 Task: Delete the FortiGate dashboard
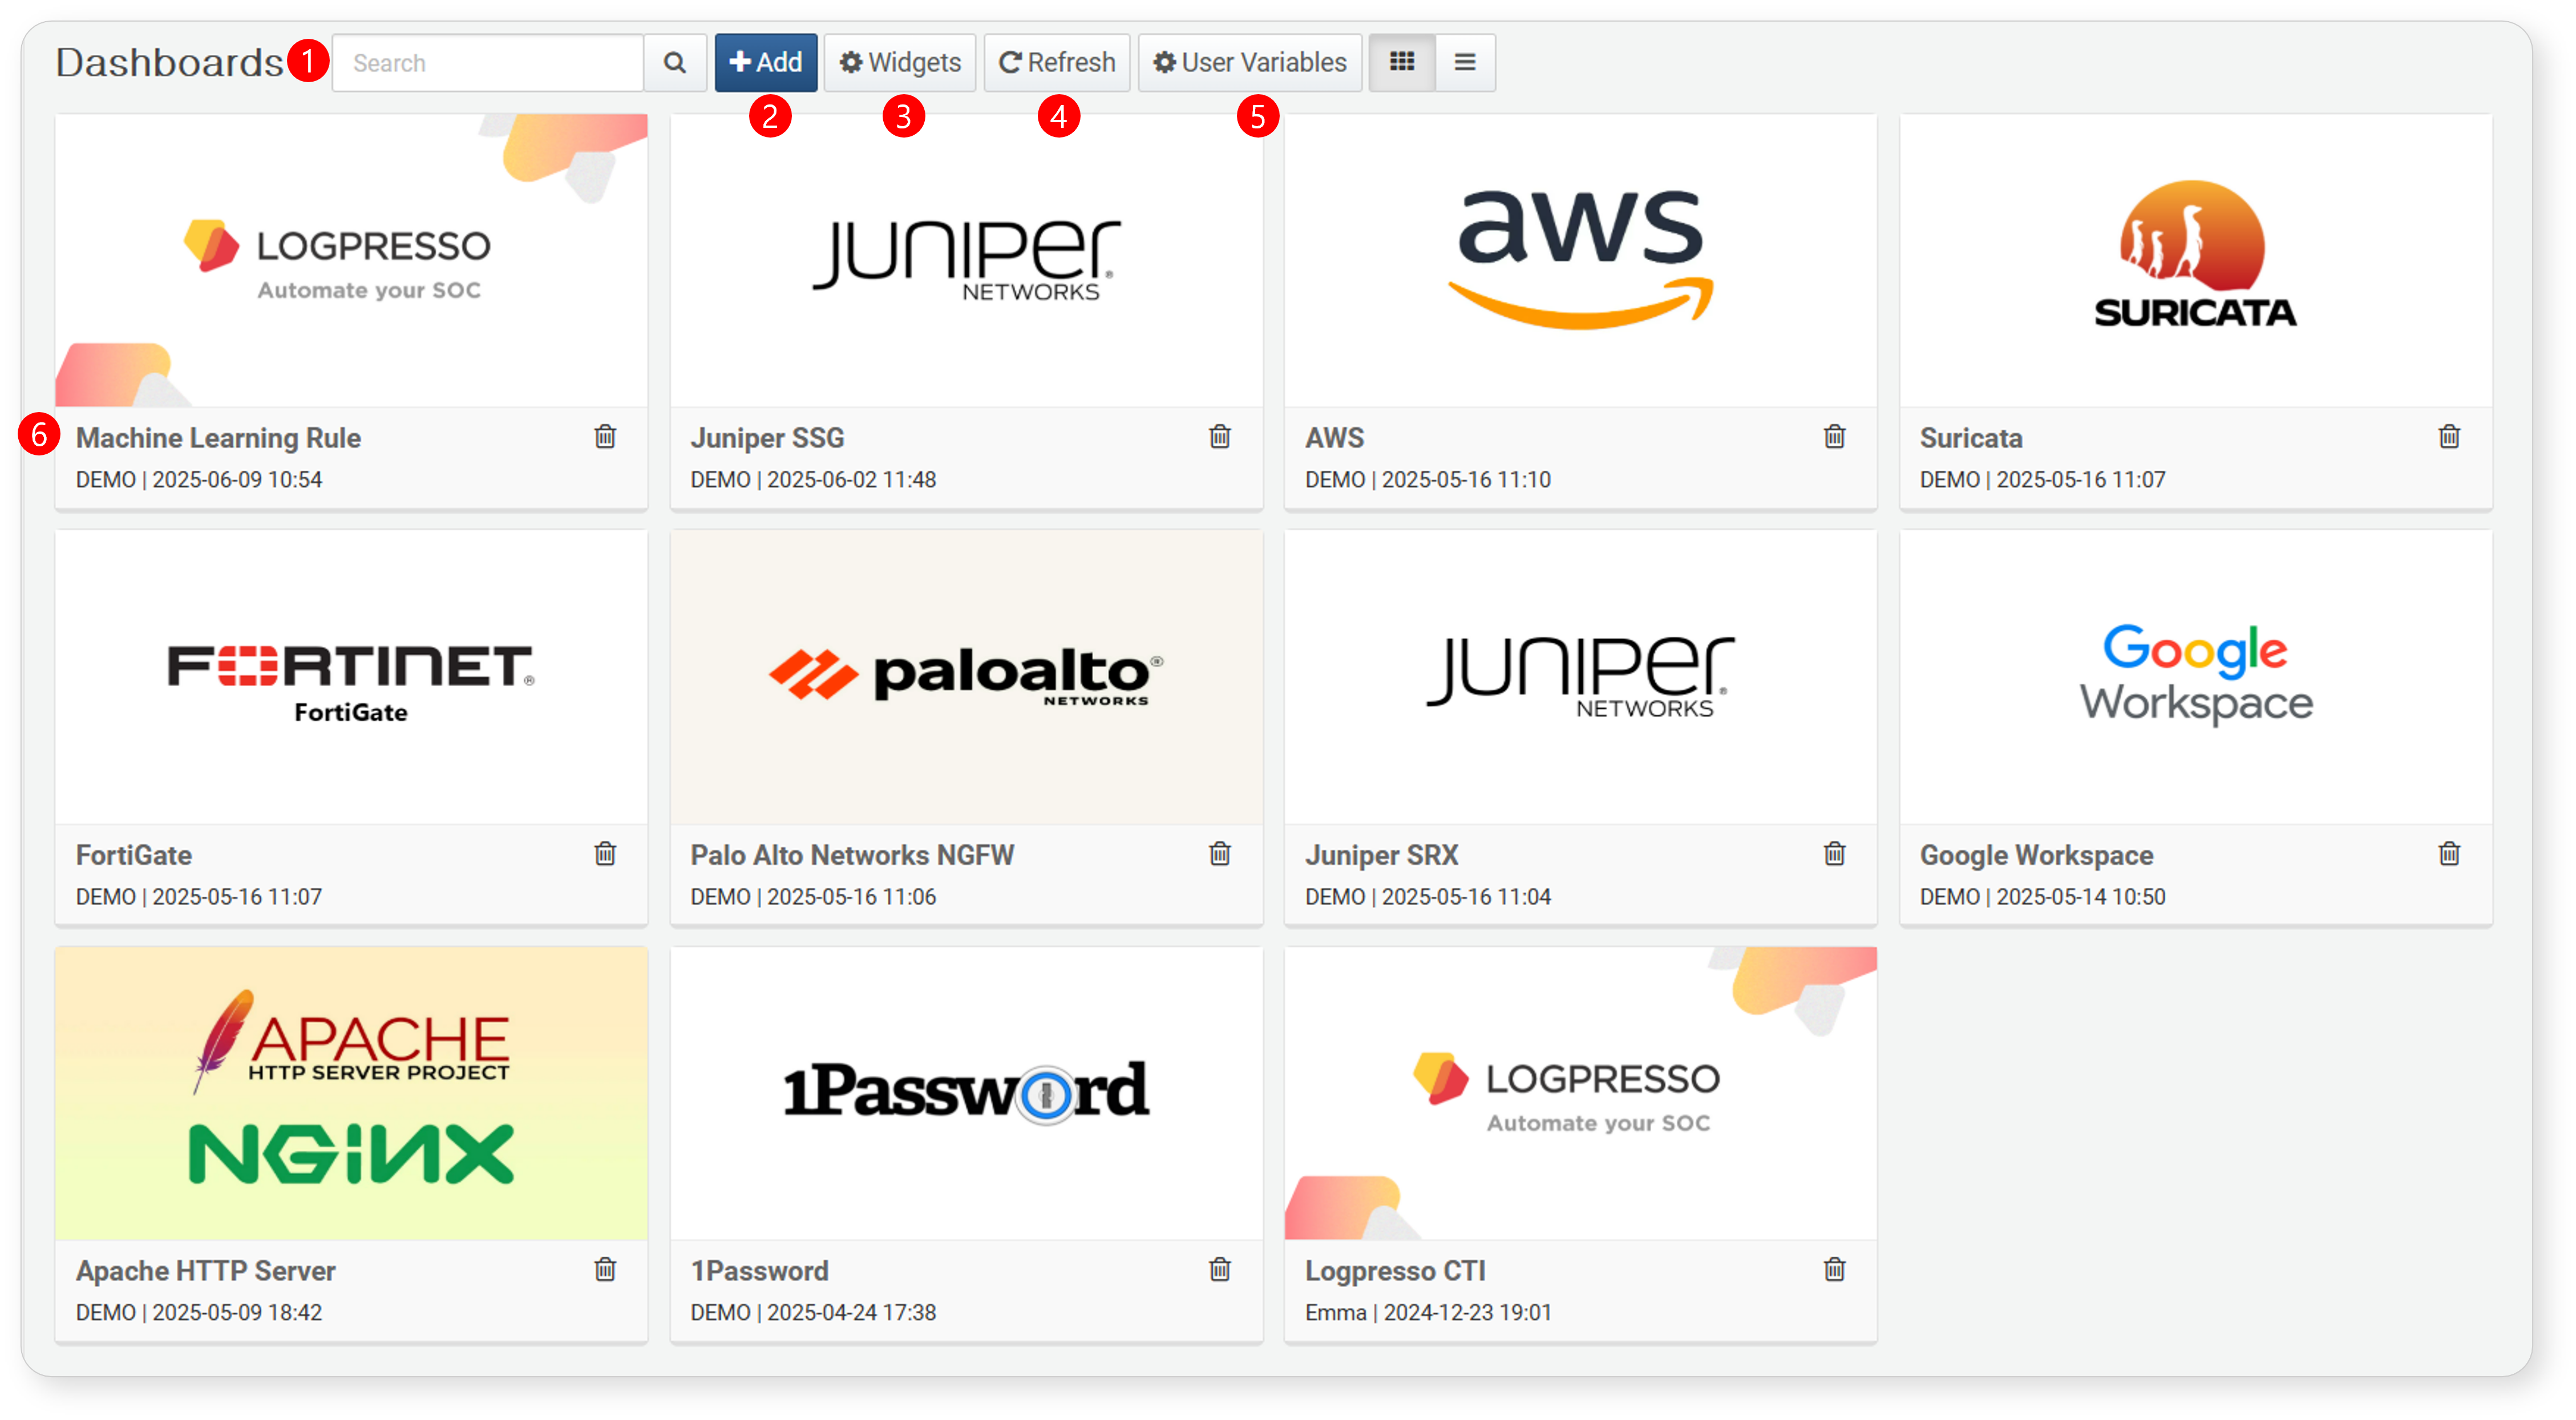(x=605, y=854)
